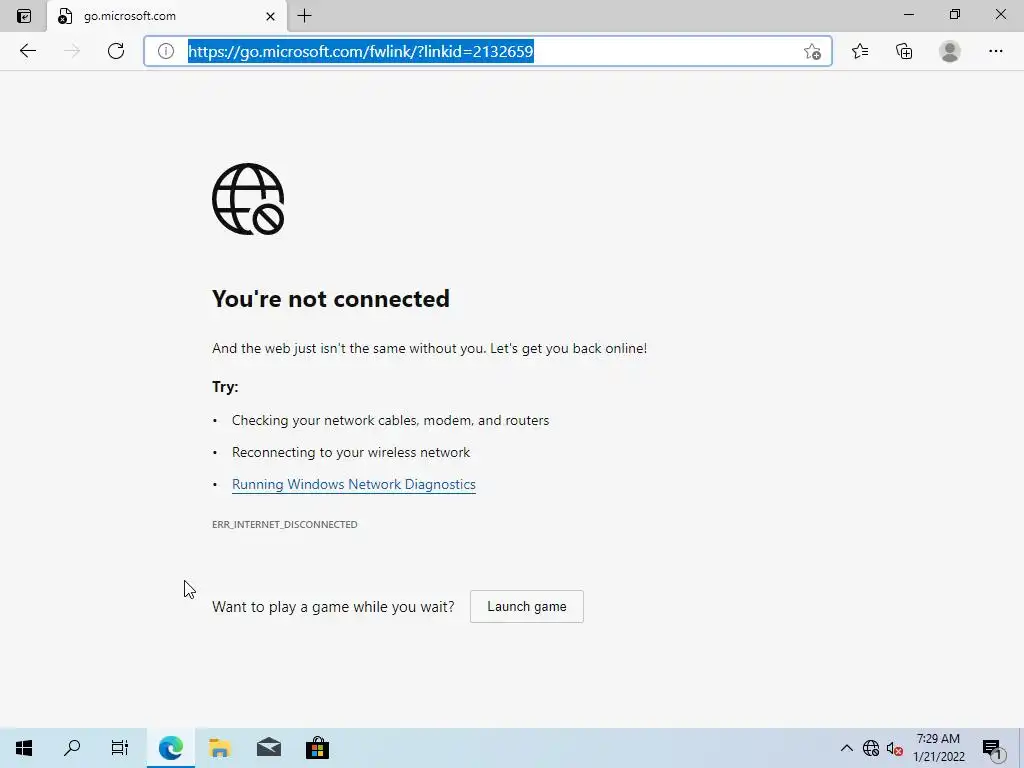Open the Favorites list
1024x768 pixels.
click(860, 51)
